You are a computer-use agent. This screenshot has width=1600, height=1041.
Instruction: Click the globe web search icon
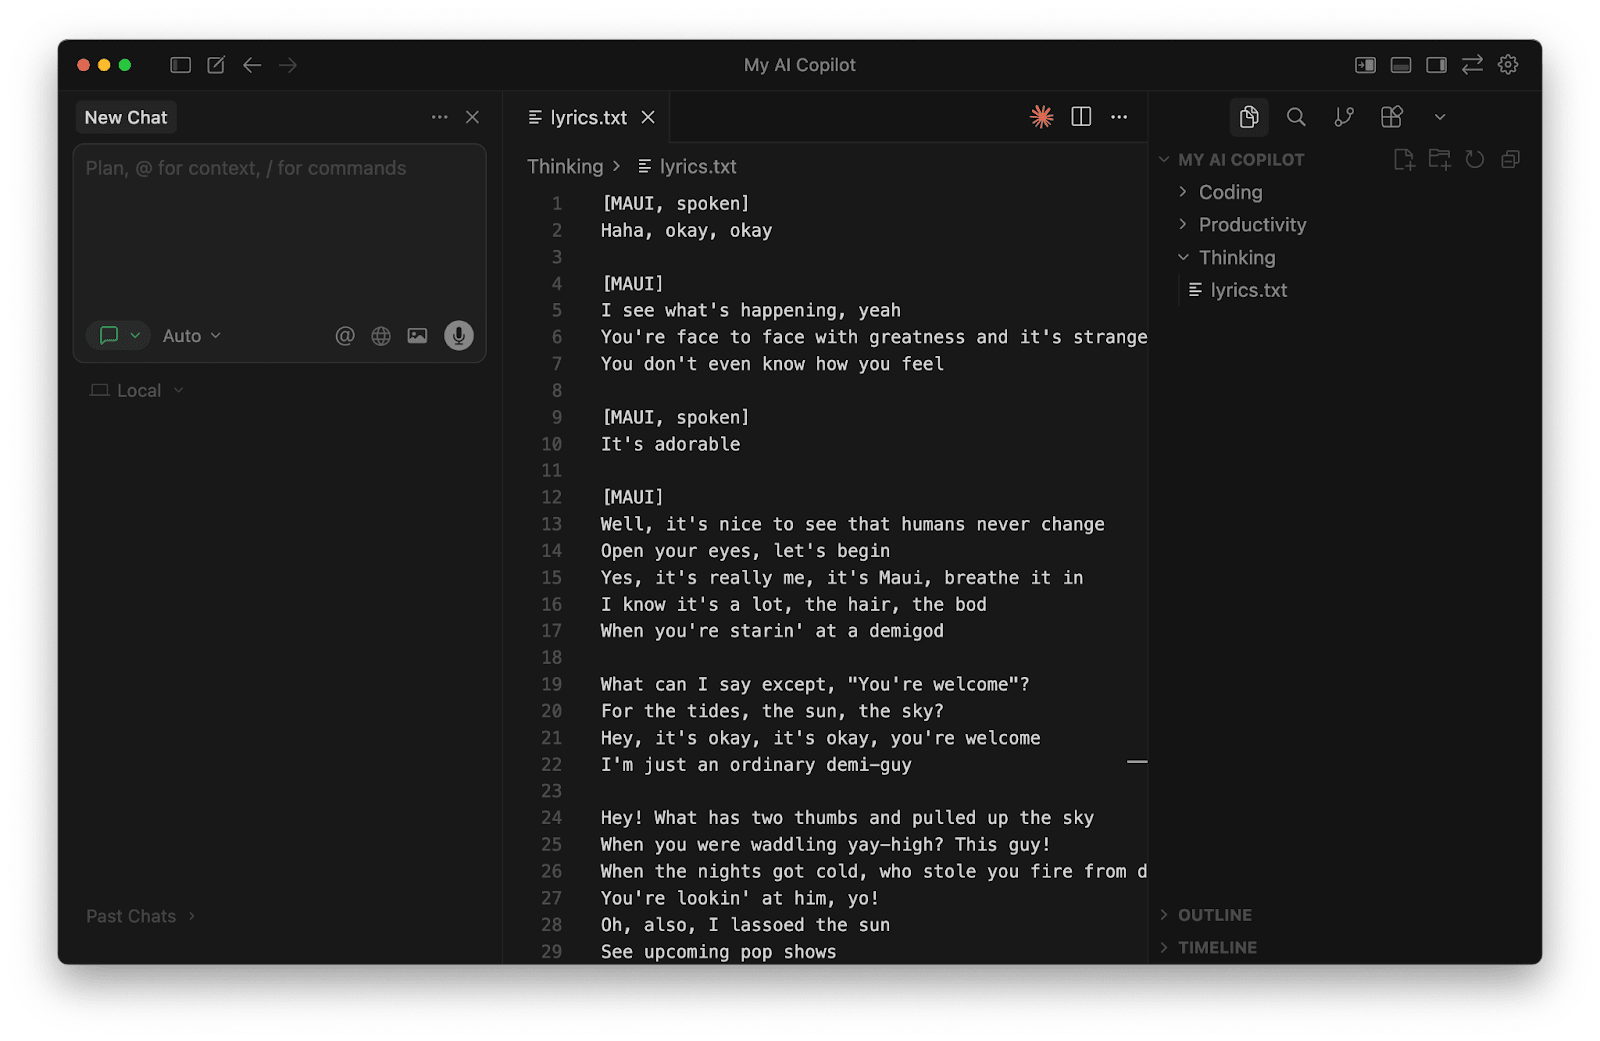click(x=381, y=336)
